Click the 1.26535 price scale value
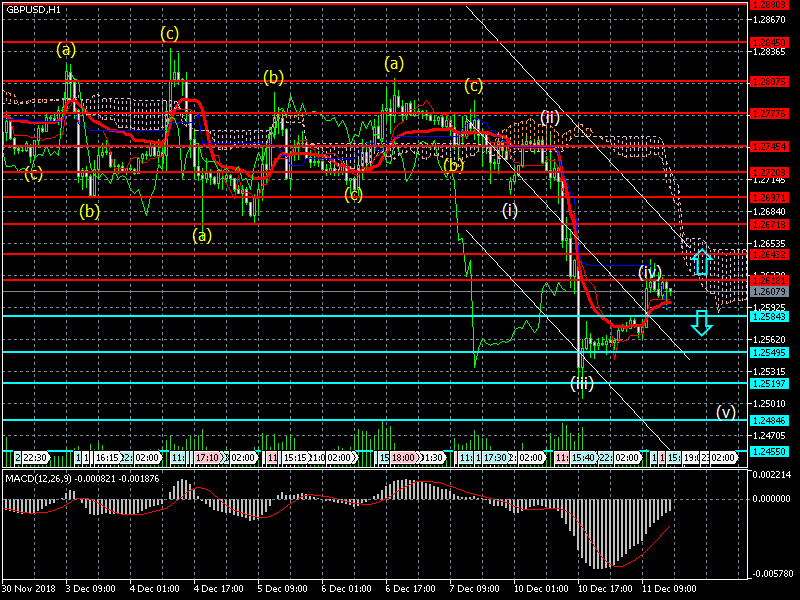 click(769, 244)
